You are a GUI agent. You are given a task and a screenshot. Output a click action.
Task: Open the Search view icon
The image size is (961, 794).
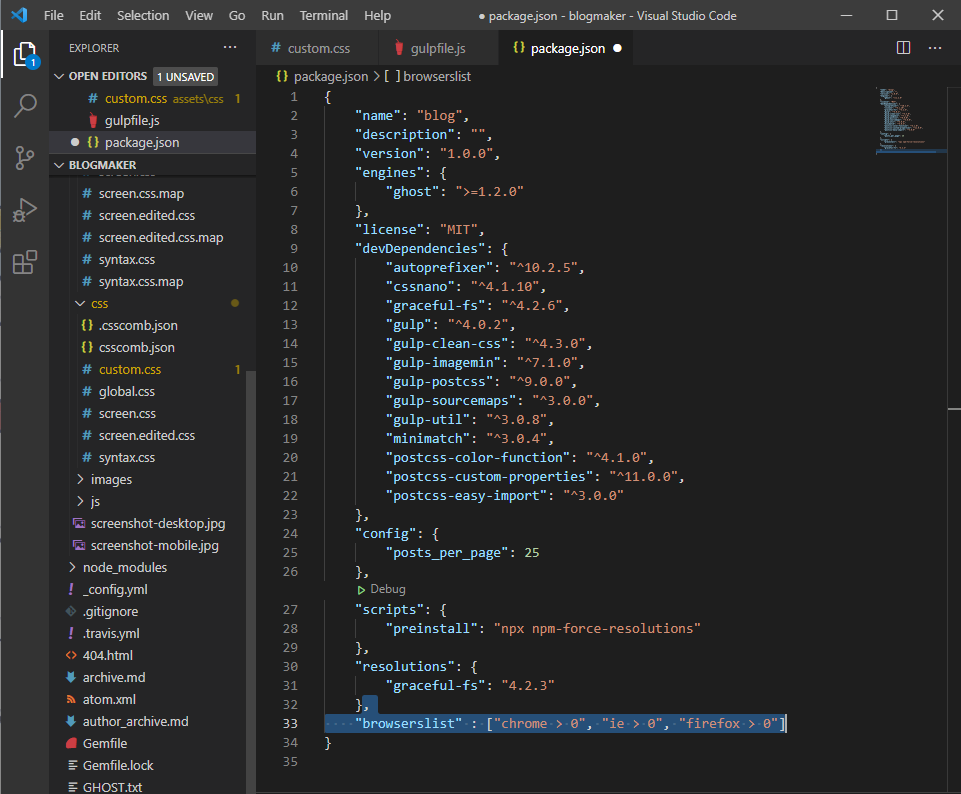click(x=25, y=105)
